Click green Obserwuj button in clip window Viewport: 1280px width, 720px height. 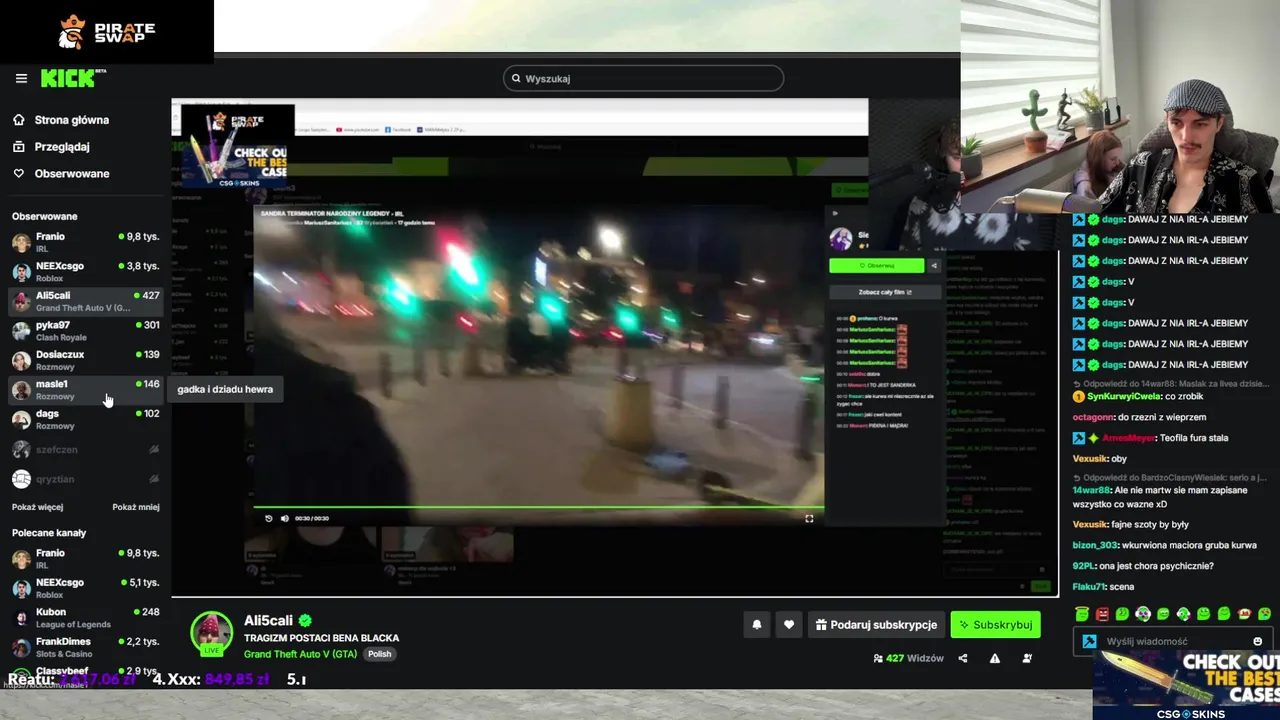(x=877, y=265)
